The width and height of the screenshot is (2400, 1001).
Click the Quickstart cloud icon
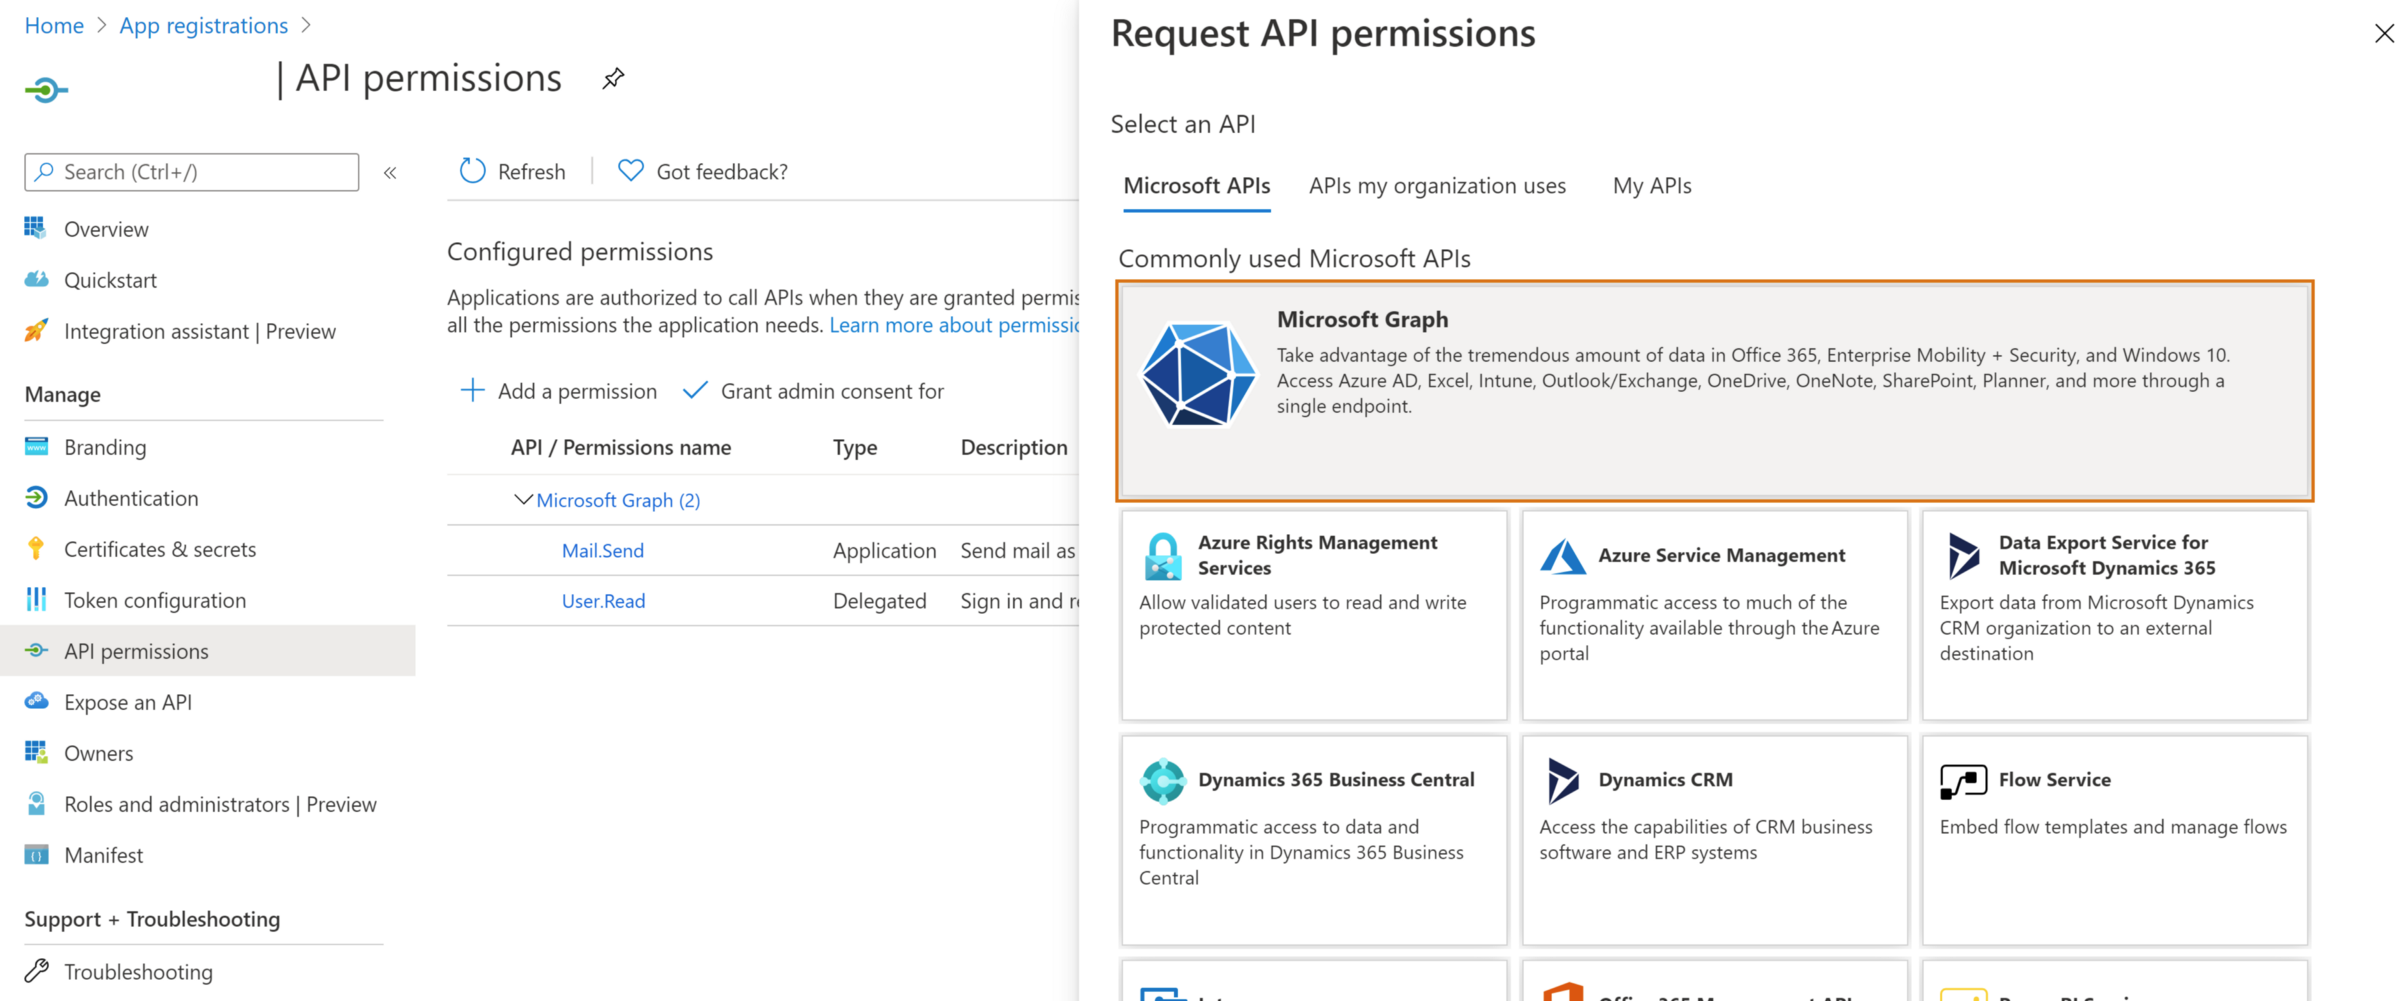pos(36,279)
